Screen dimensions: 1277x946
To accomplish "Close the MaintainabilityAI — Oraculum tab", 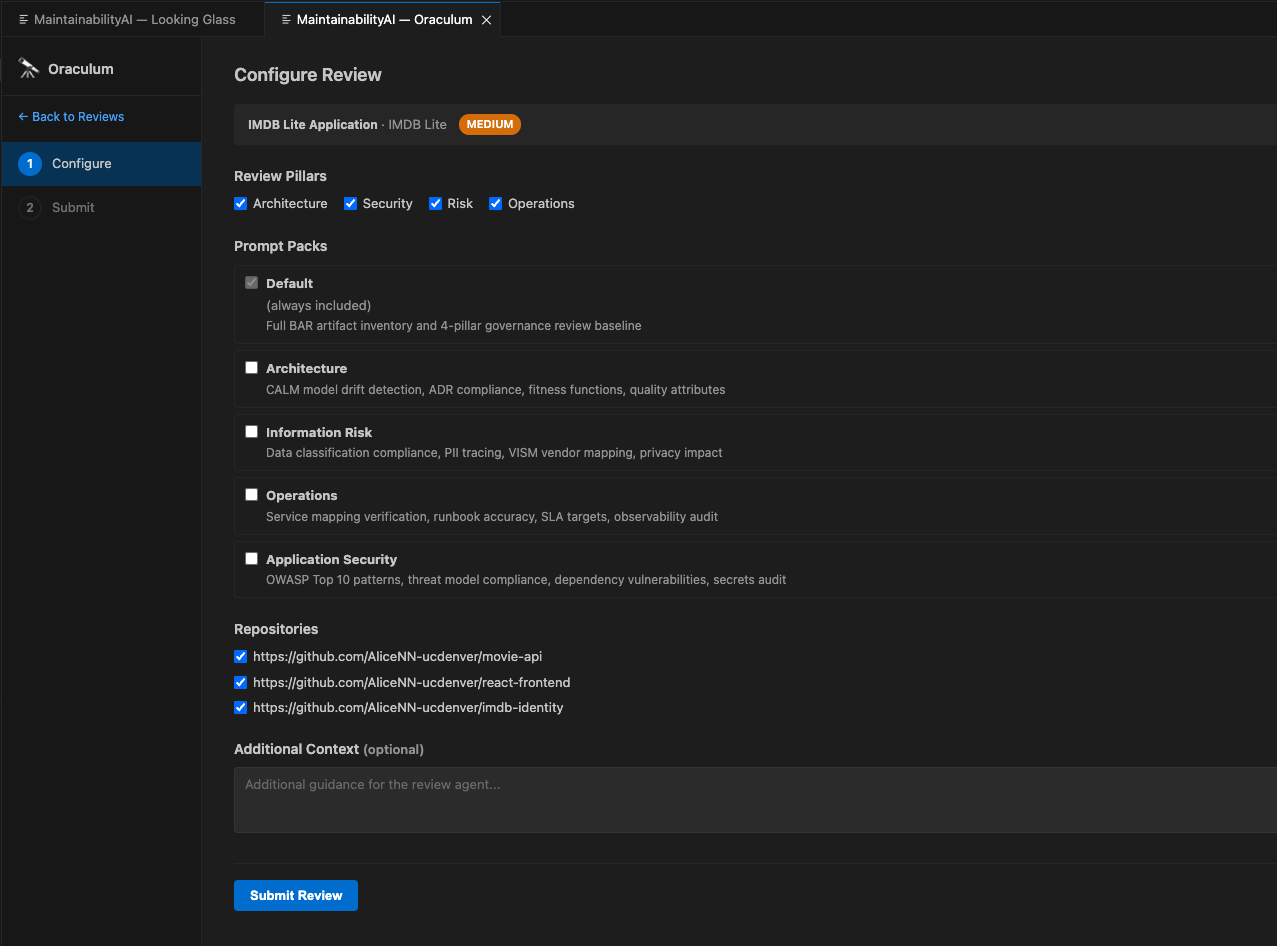I will (x=487, y=18).
